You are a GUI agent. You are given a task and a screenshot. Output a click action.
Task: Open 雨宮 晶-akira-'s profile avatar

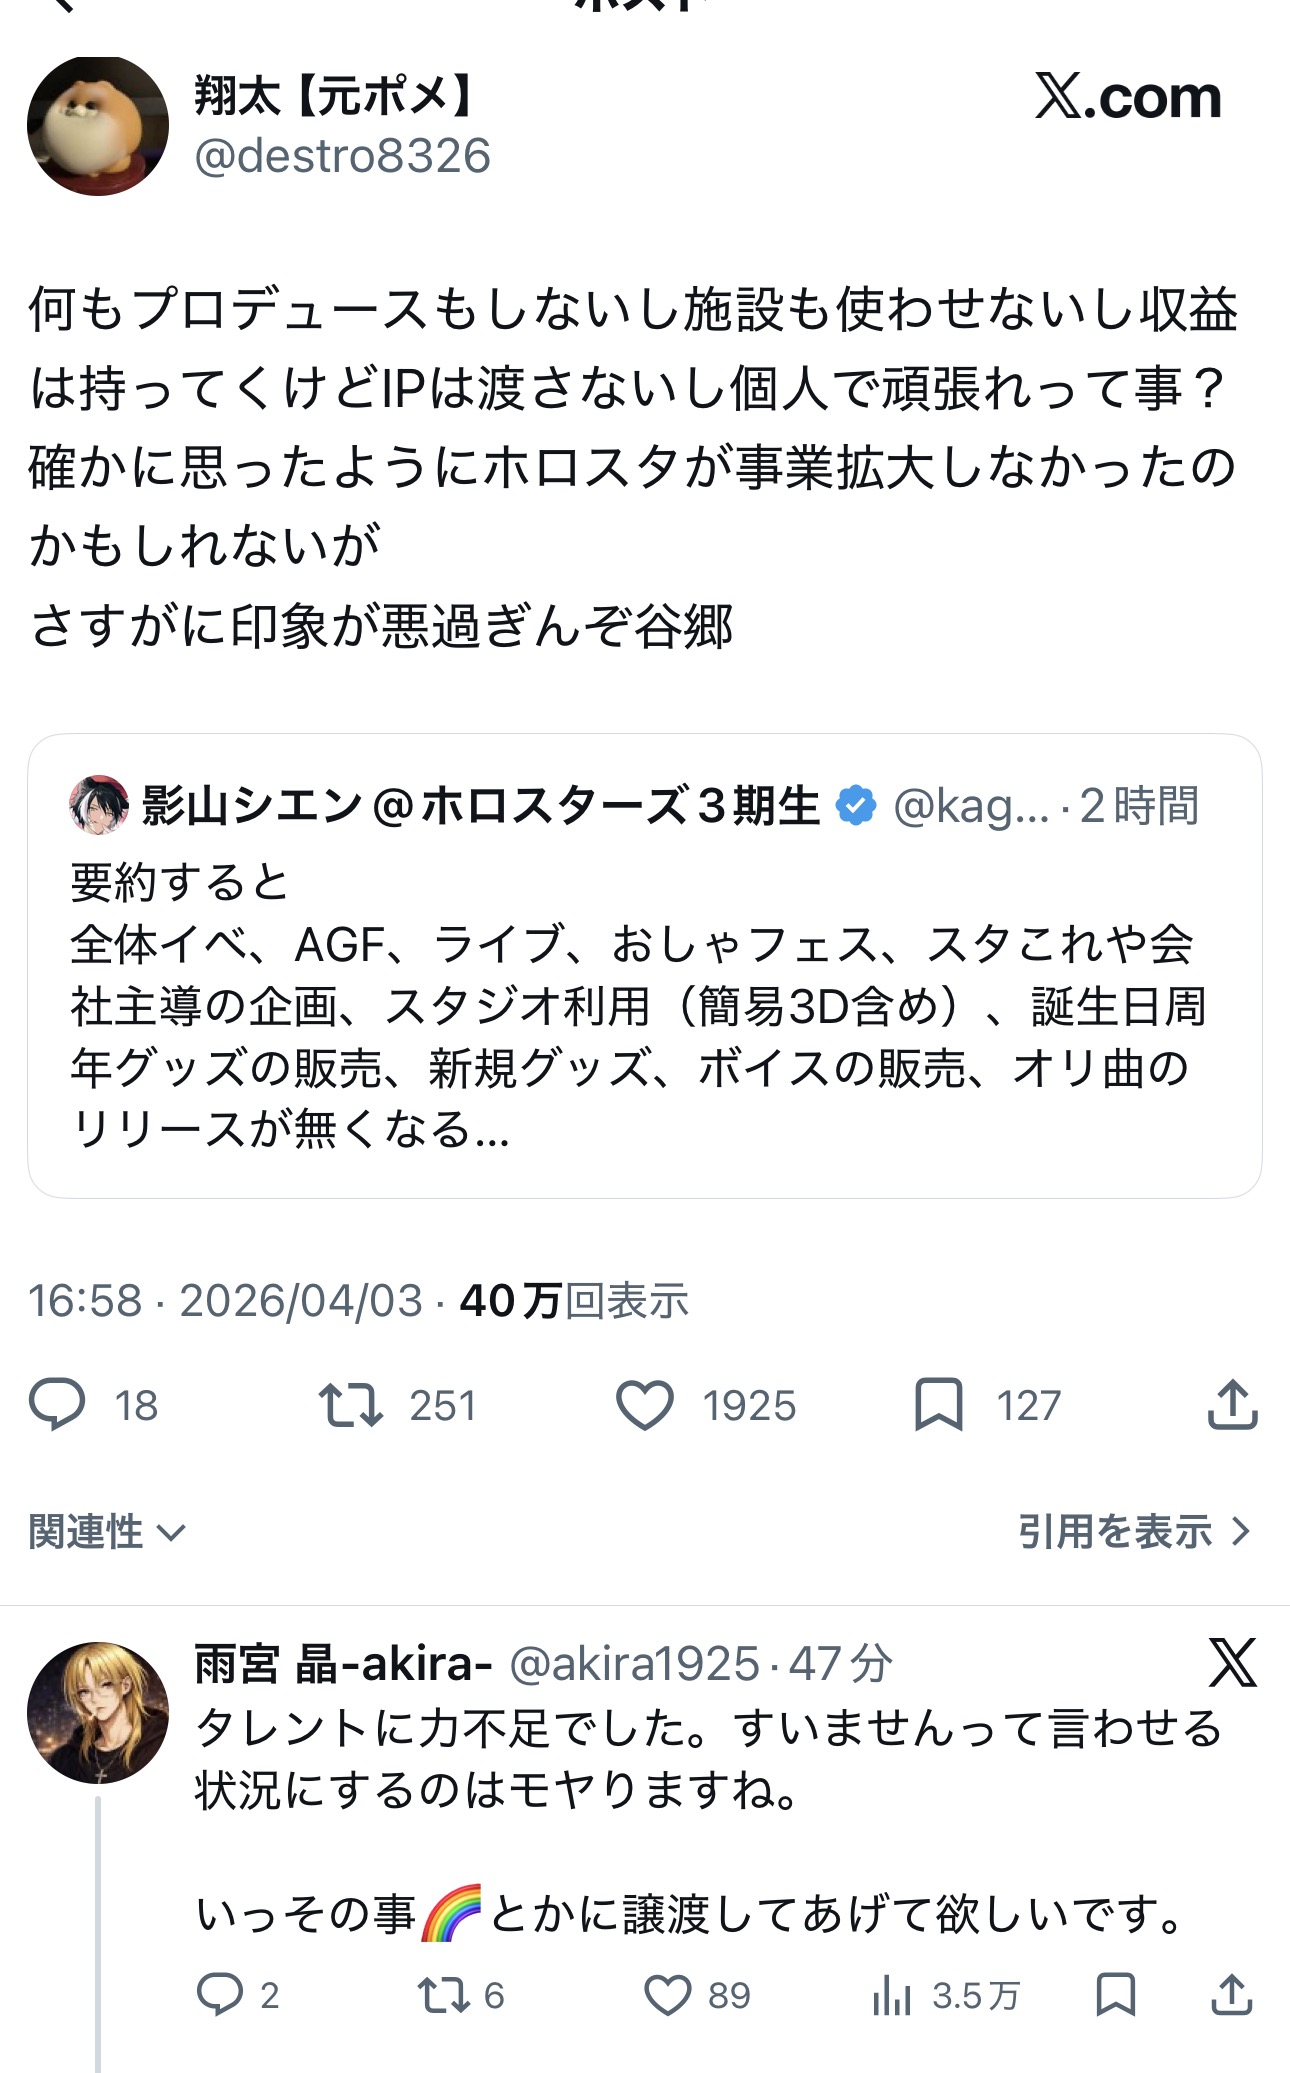(98, 1712)
